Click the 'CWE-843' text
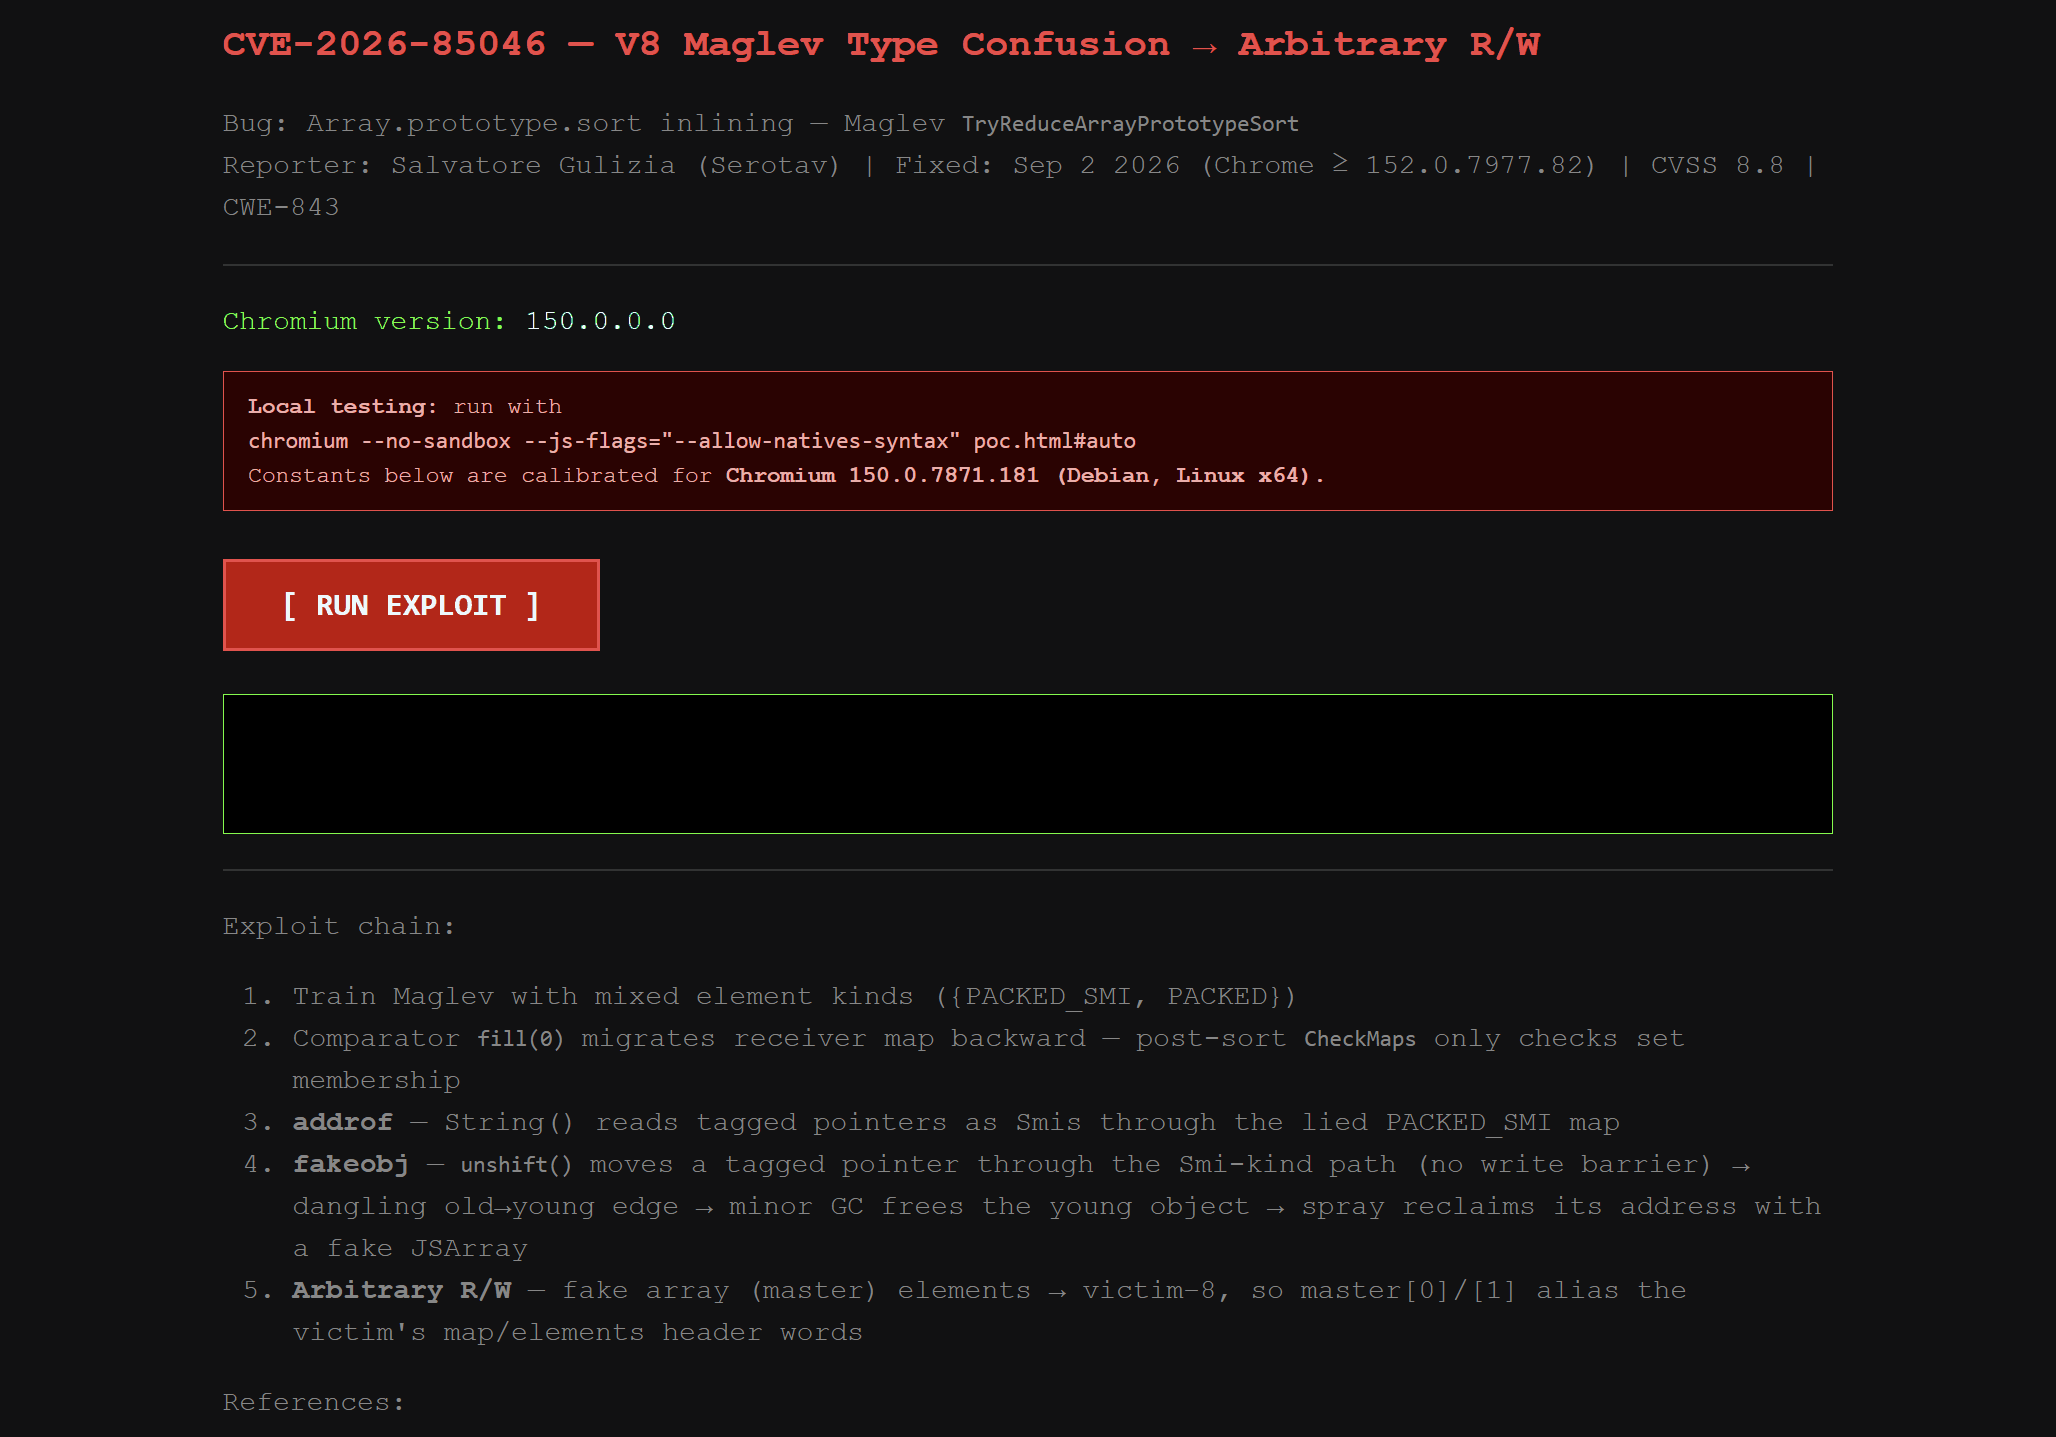Viewport: 2056px width, 1437px height. click(x=281, y=208)
